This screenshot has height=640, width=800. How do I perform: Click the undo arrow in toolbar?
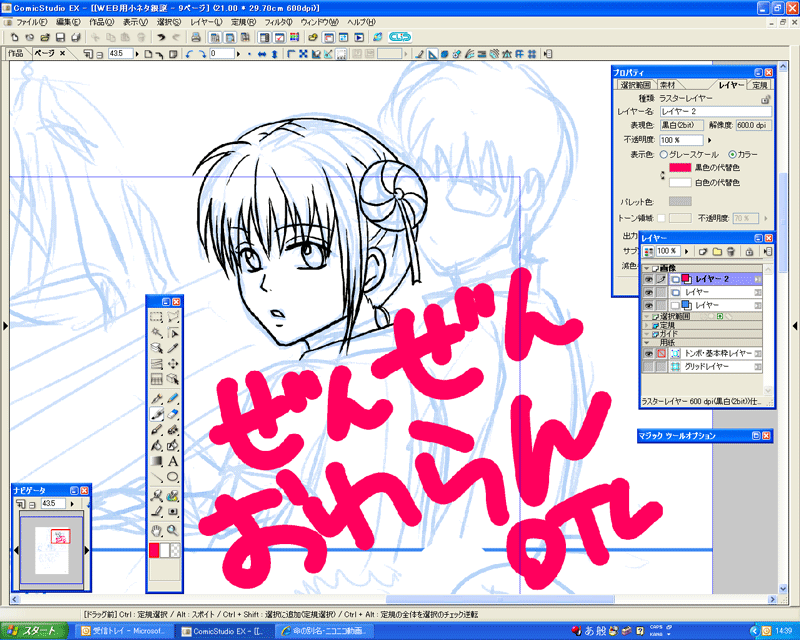pos(161,37)
